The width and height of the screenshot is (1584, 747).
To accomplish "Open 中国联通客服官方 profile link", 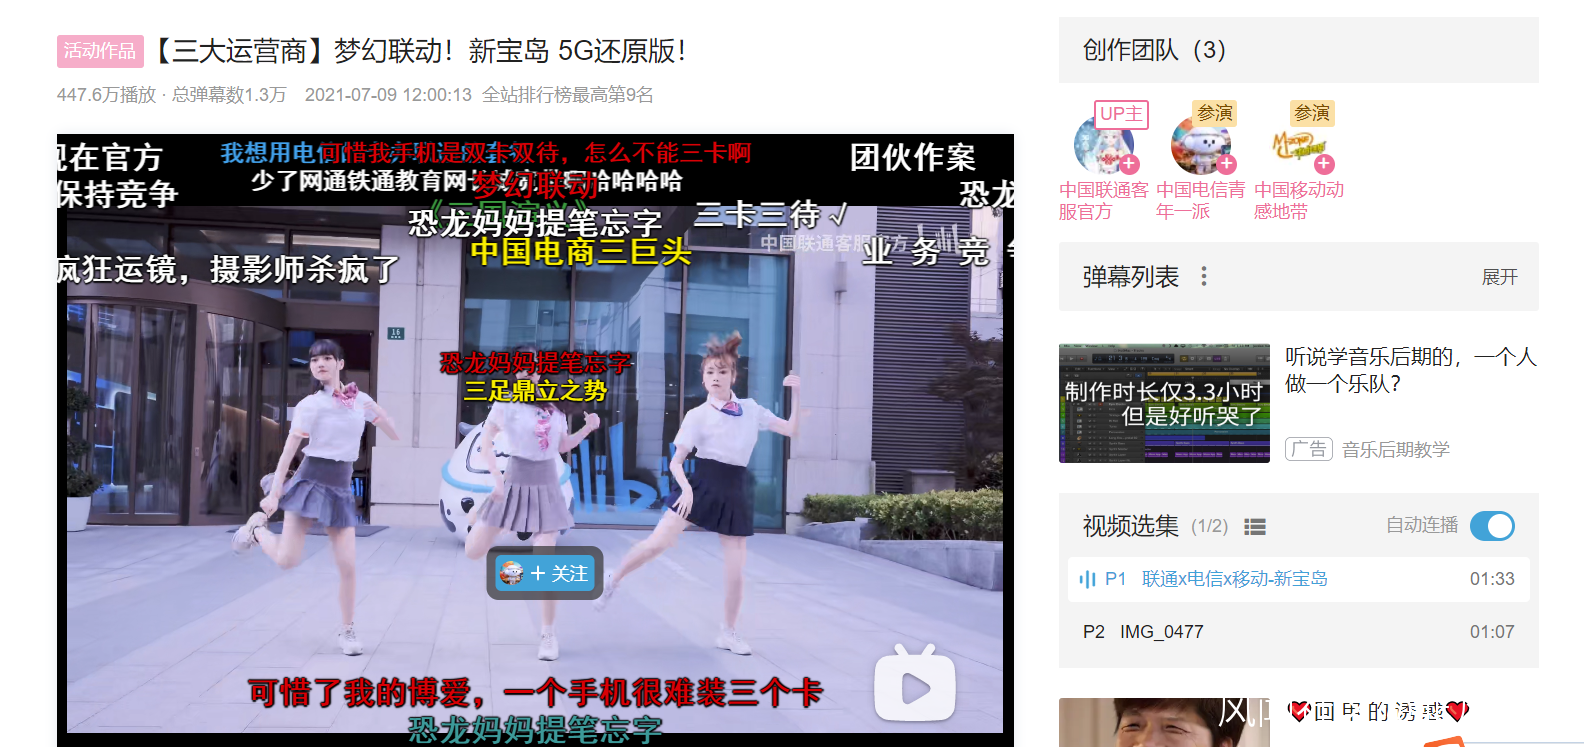I will [x=1104, y=201].
